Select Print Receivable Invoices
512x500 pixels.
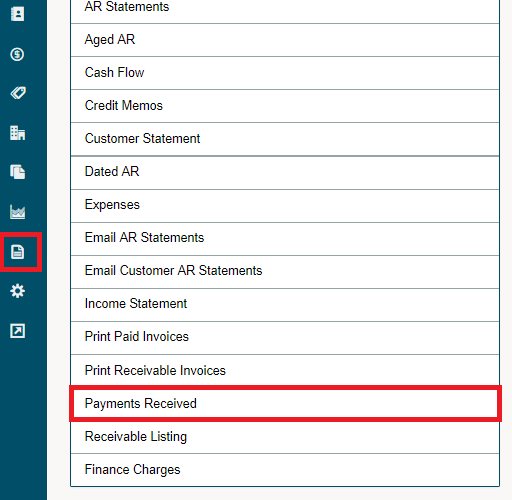coord(285,371)
